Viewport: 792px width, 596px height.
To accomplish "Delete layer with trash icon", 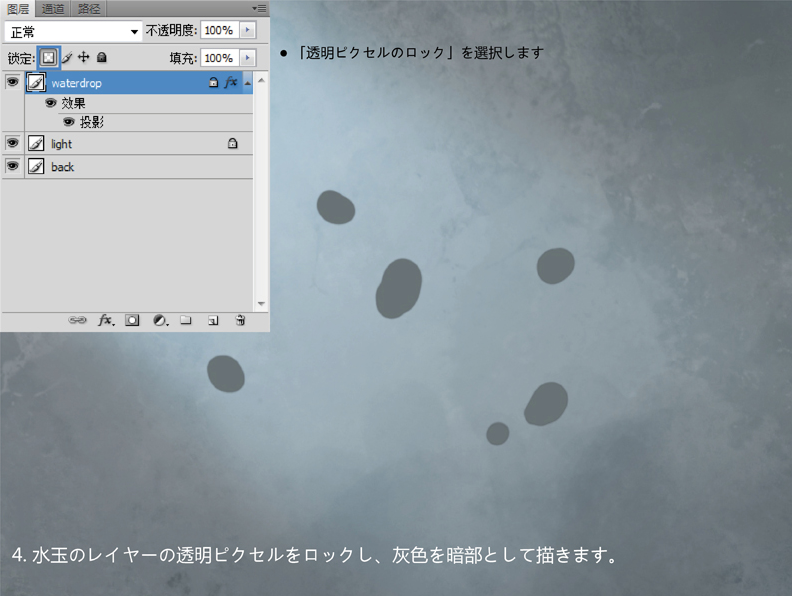I will tap(240, 320).
